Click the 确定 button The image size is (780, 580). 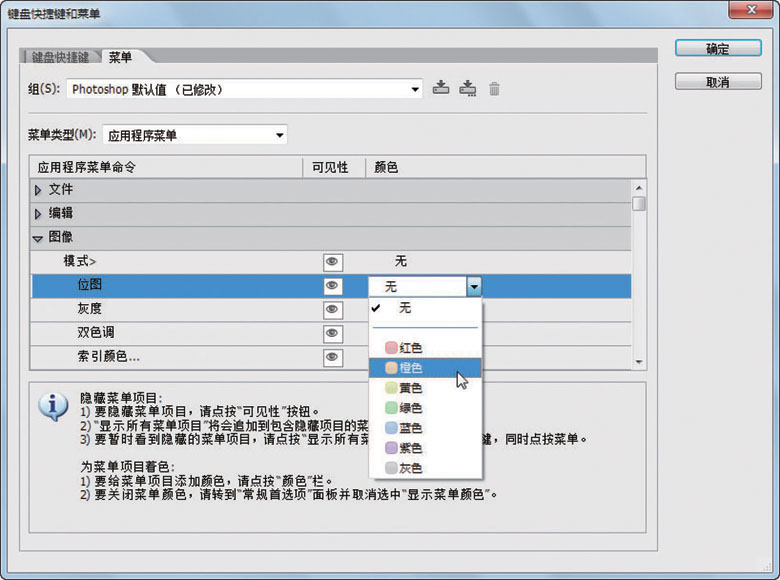[x=717, y=48]
